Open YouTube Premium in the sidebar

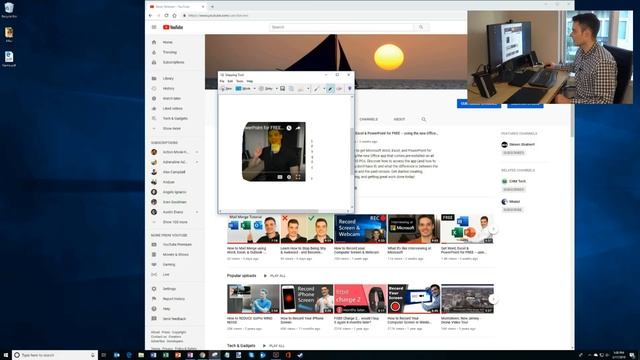[x=176, y=244]
